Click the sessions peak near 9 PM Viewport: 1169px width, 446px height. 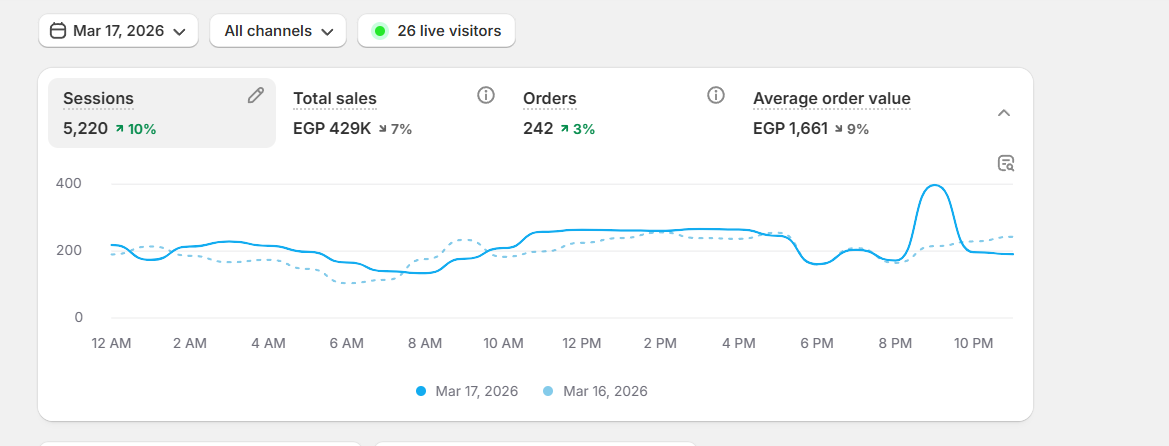(x=935, y=186)
